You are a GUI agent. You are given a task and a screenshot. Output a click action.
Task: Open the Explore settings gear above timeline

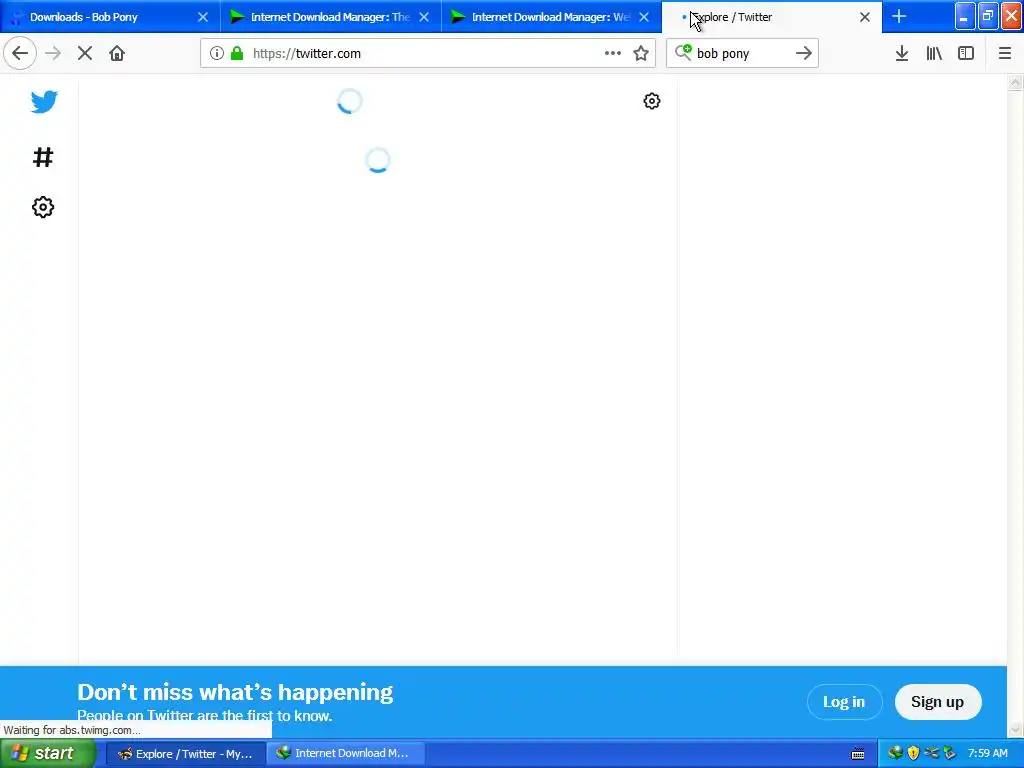[x=652, y=101]
